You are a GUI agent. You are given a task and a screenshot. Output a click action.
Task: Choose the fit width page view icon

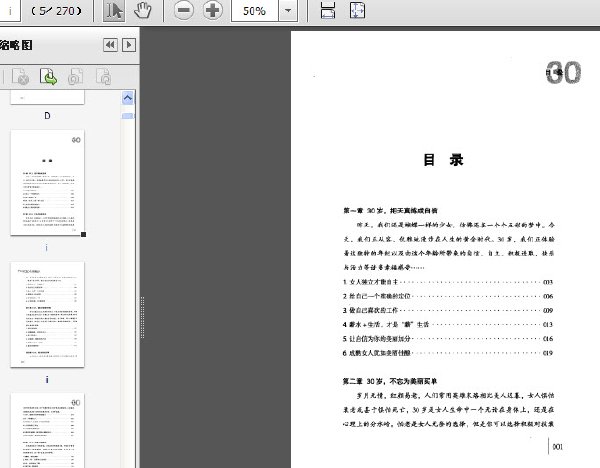click(x=328, y=10)
